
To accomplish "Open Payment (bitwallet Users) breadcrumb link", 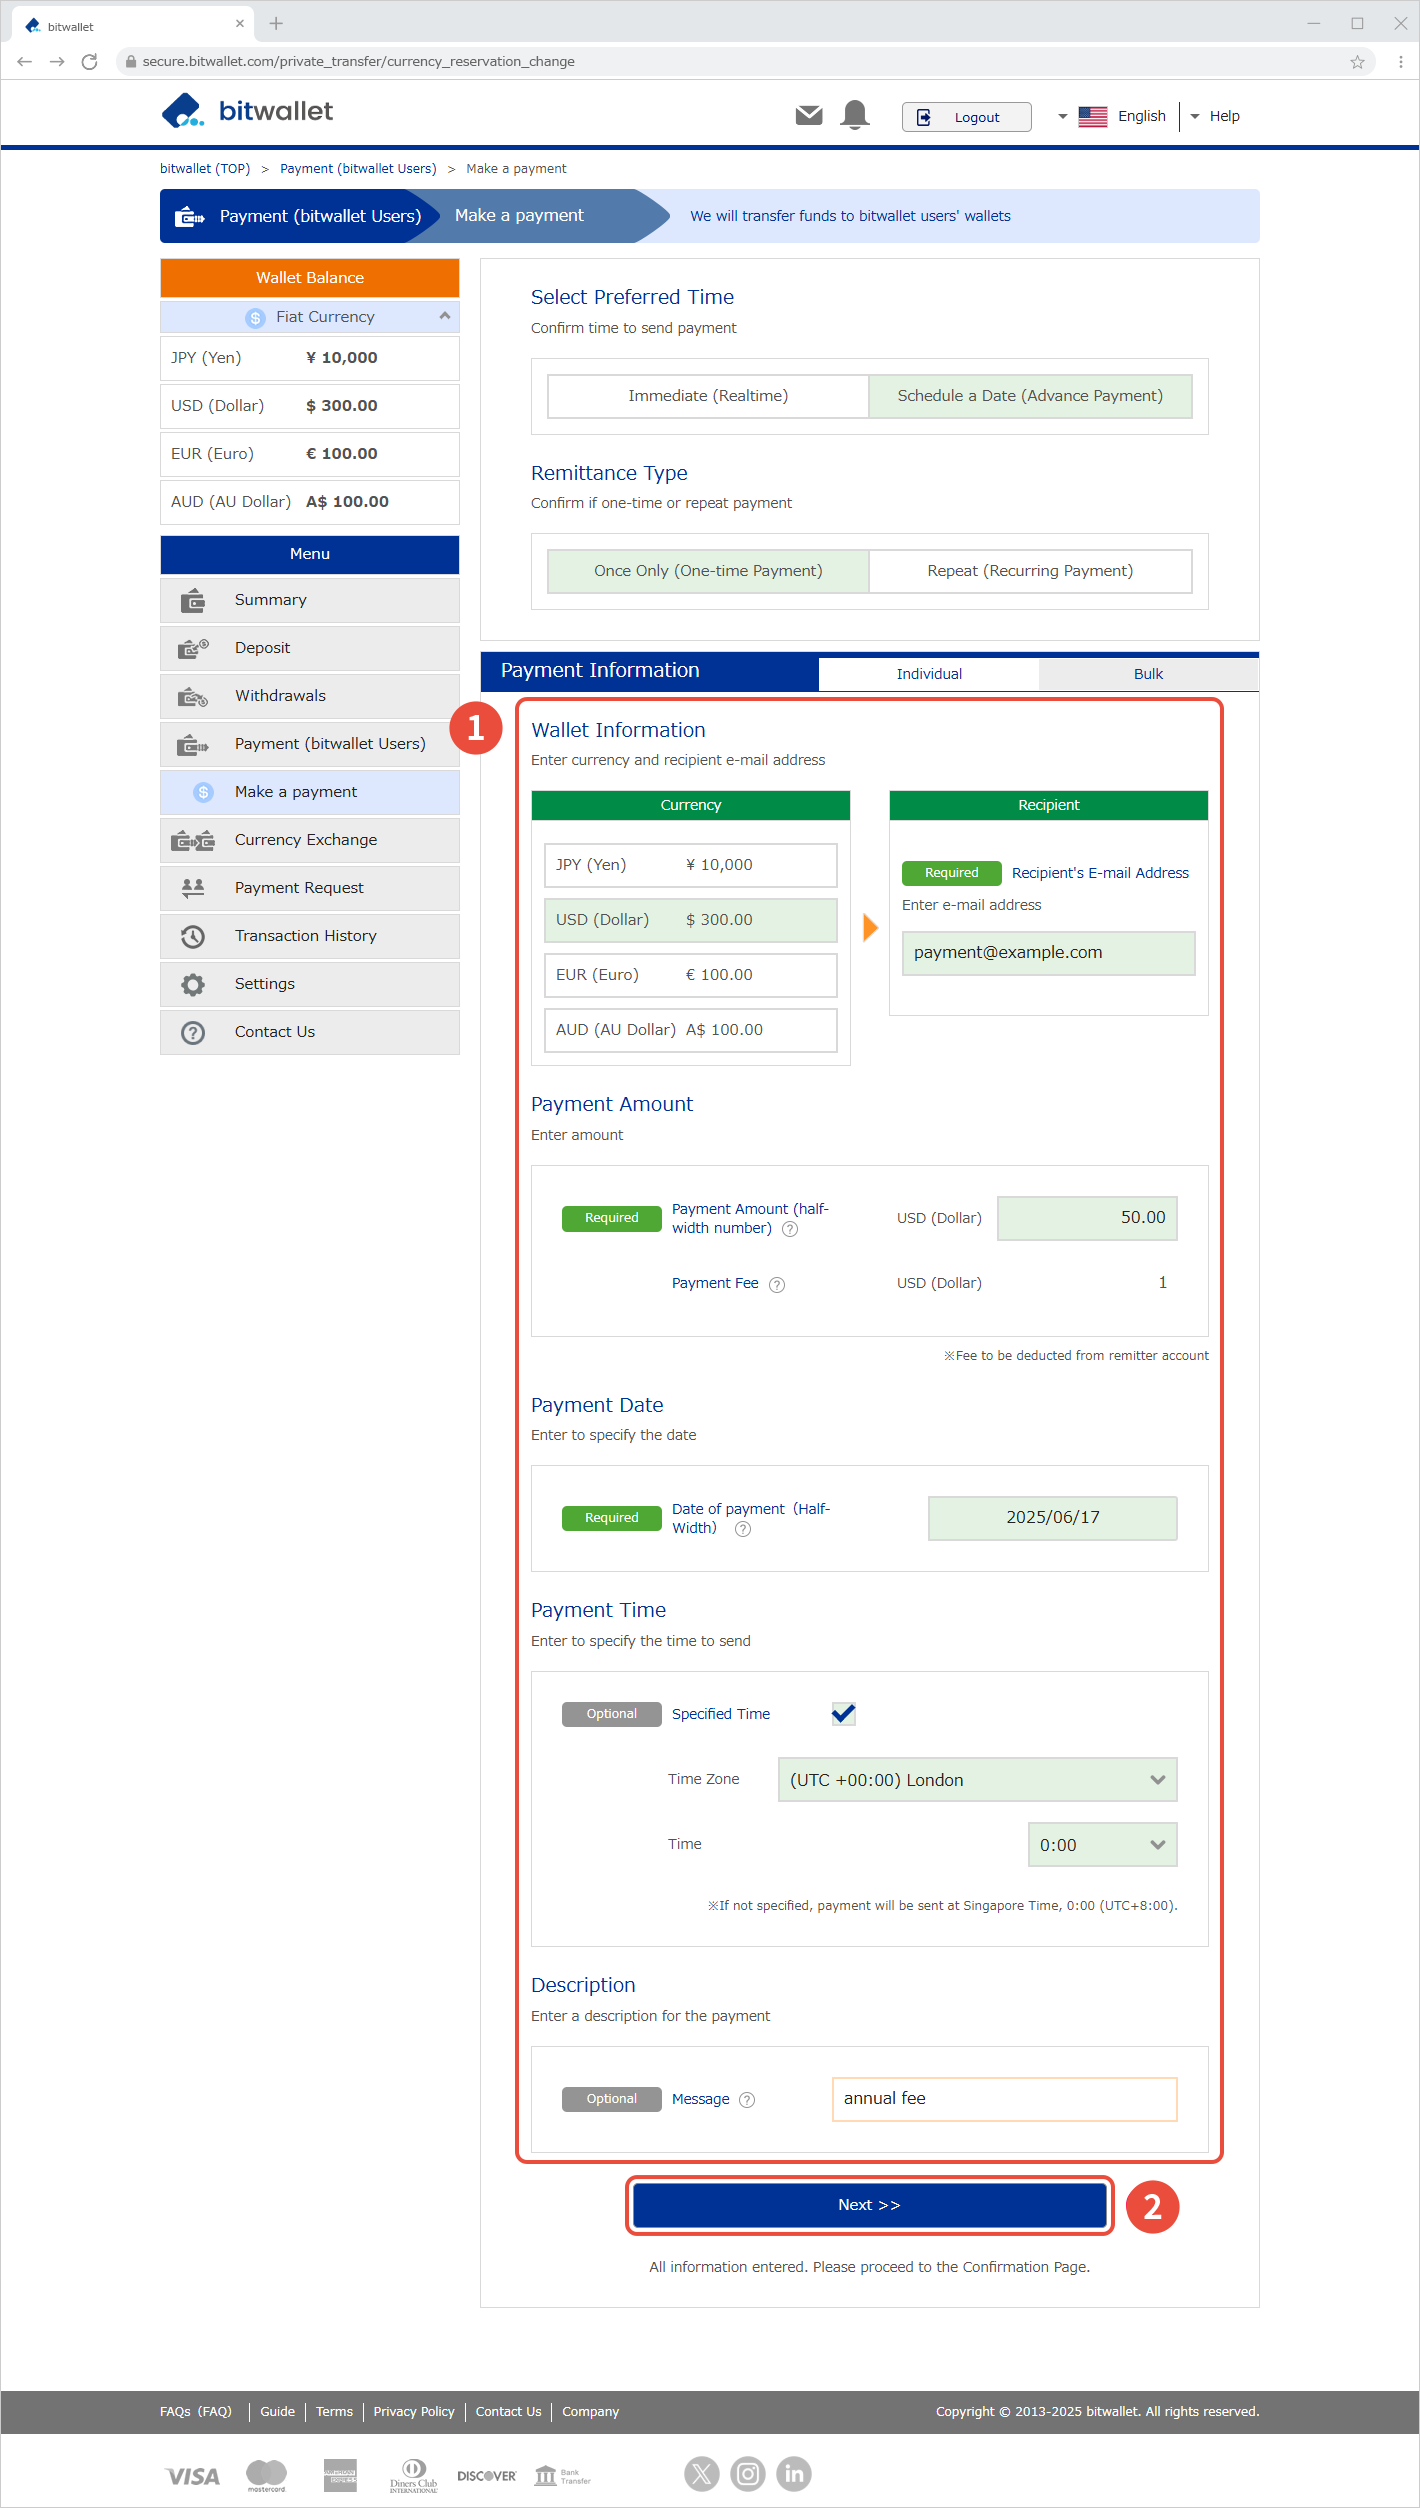I will point(358,169).
